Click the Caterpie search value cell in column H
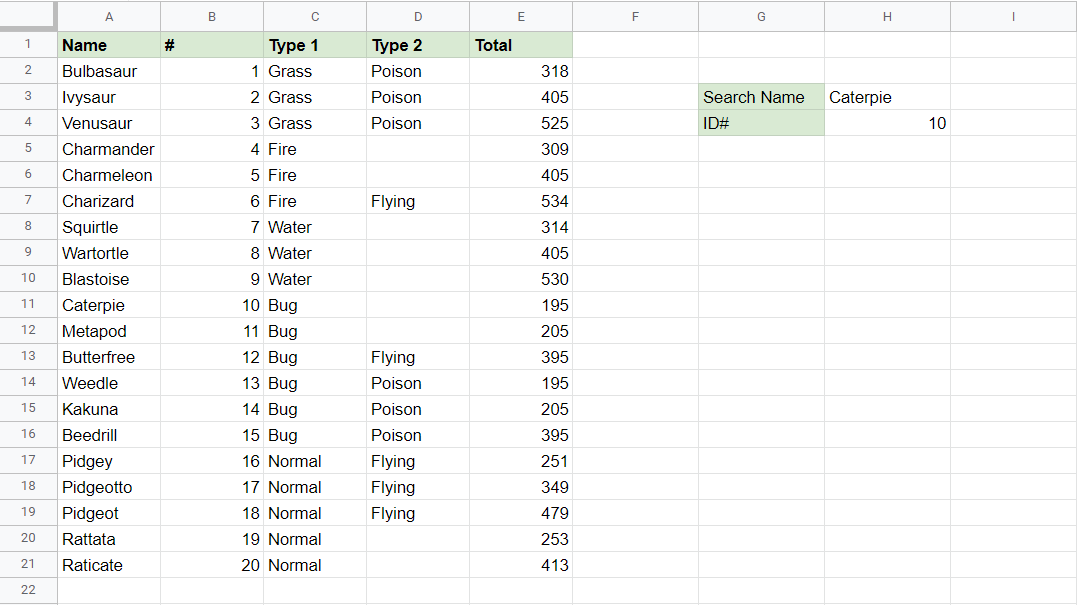This screenshot has height=605, width=1077. click(x=887, y=97)
